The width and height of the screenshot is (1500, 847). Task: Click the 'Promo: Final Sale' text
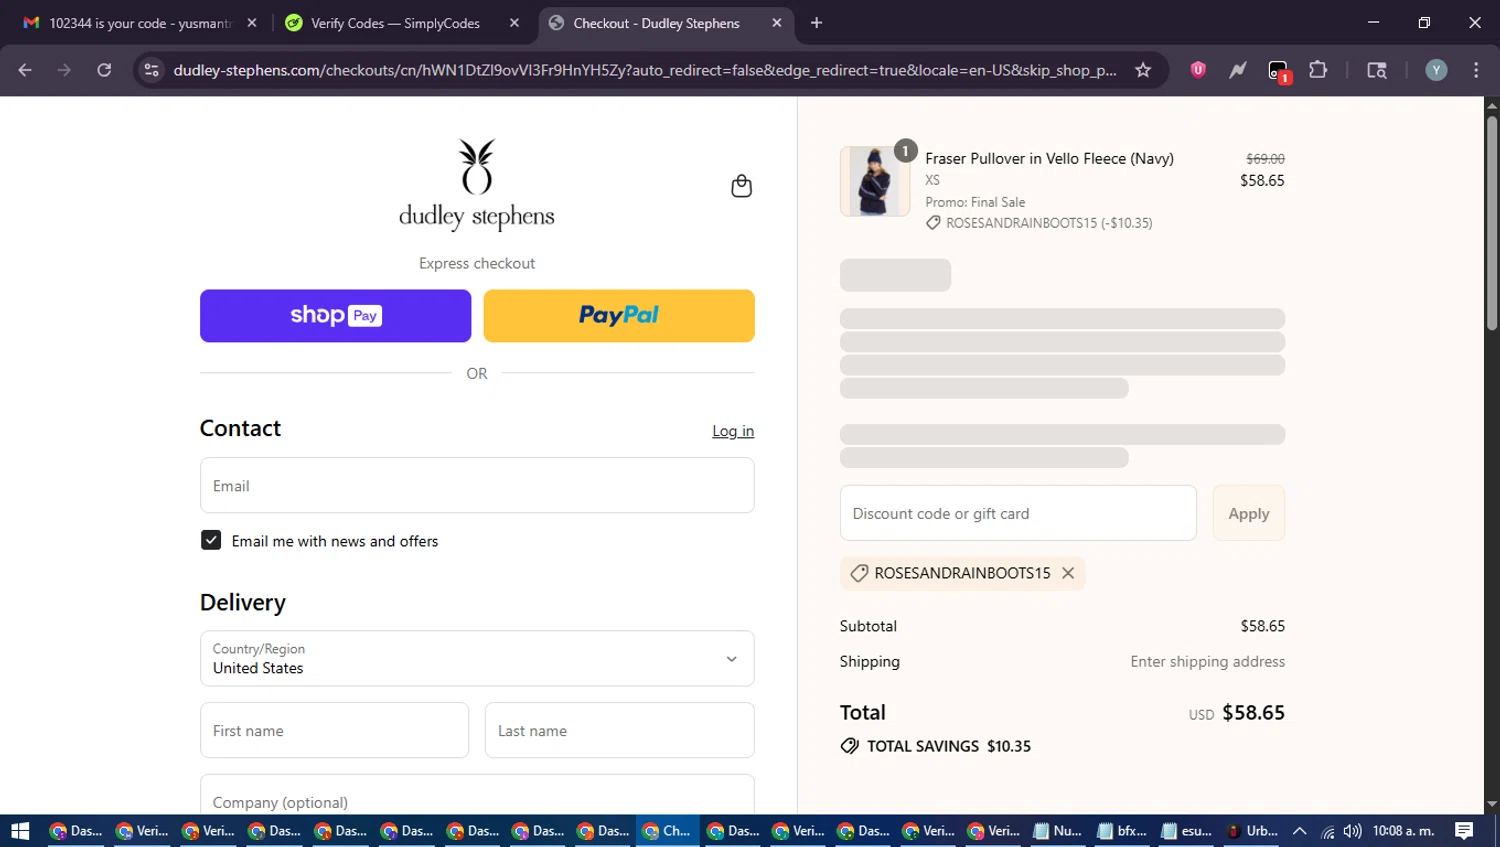tap(975, 202)
